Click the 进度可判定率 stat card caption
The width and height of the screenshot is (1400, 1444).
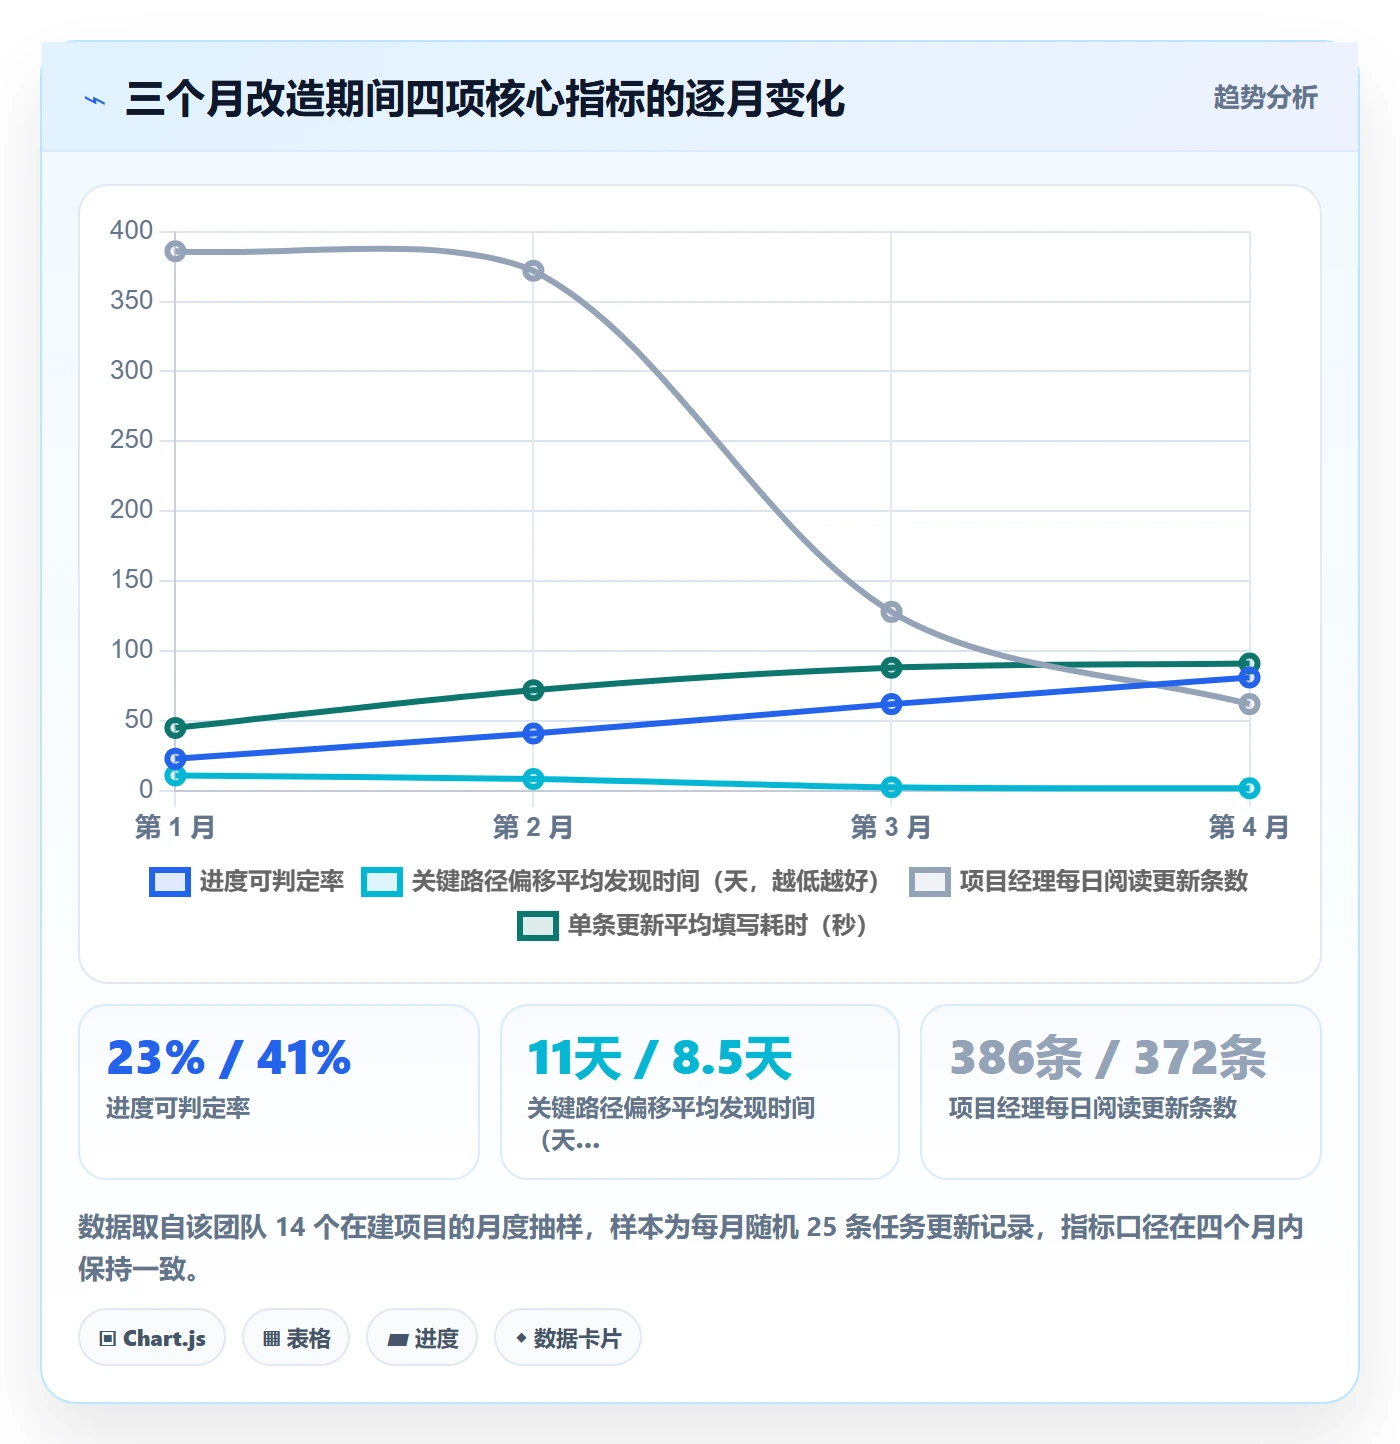[x=178, y=1108]
